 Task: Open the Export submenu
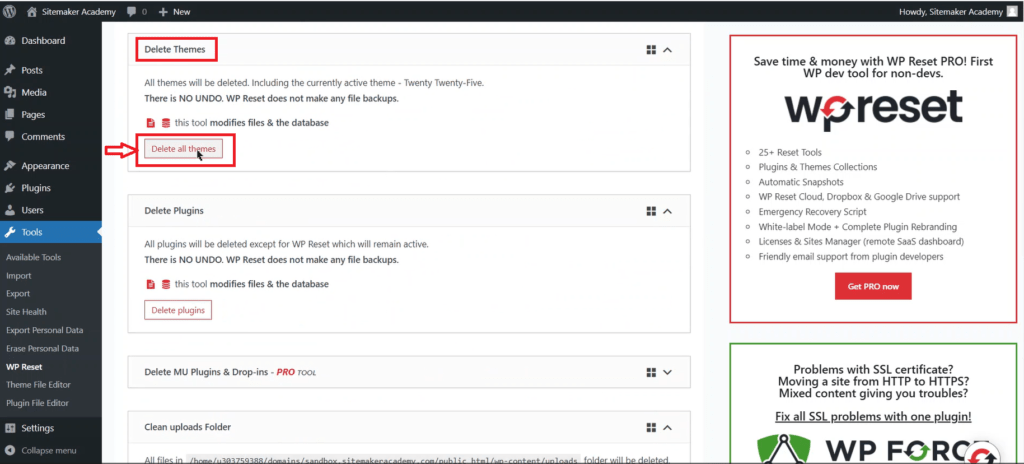tap(18, 294)
